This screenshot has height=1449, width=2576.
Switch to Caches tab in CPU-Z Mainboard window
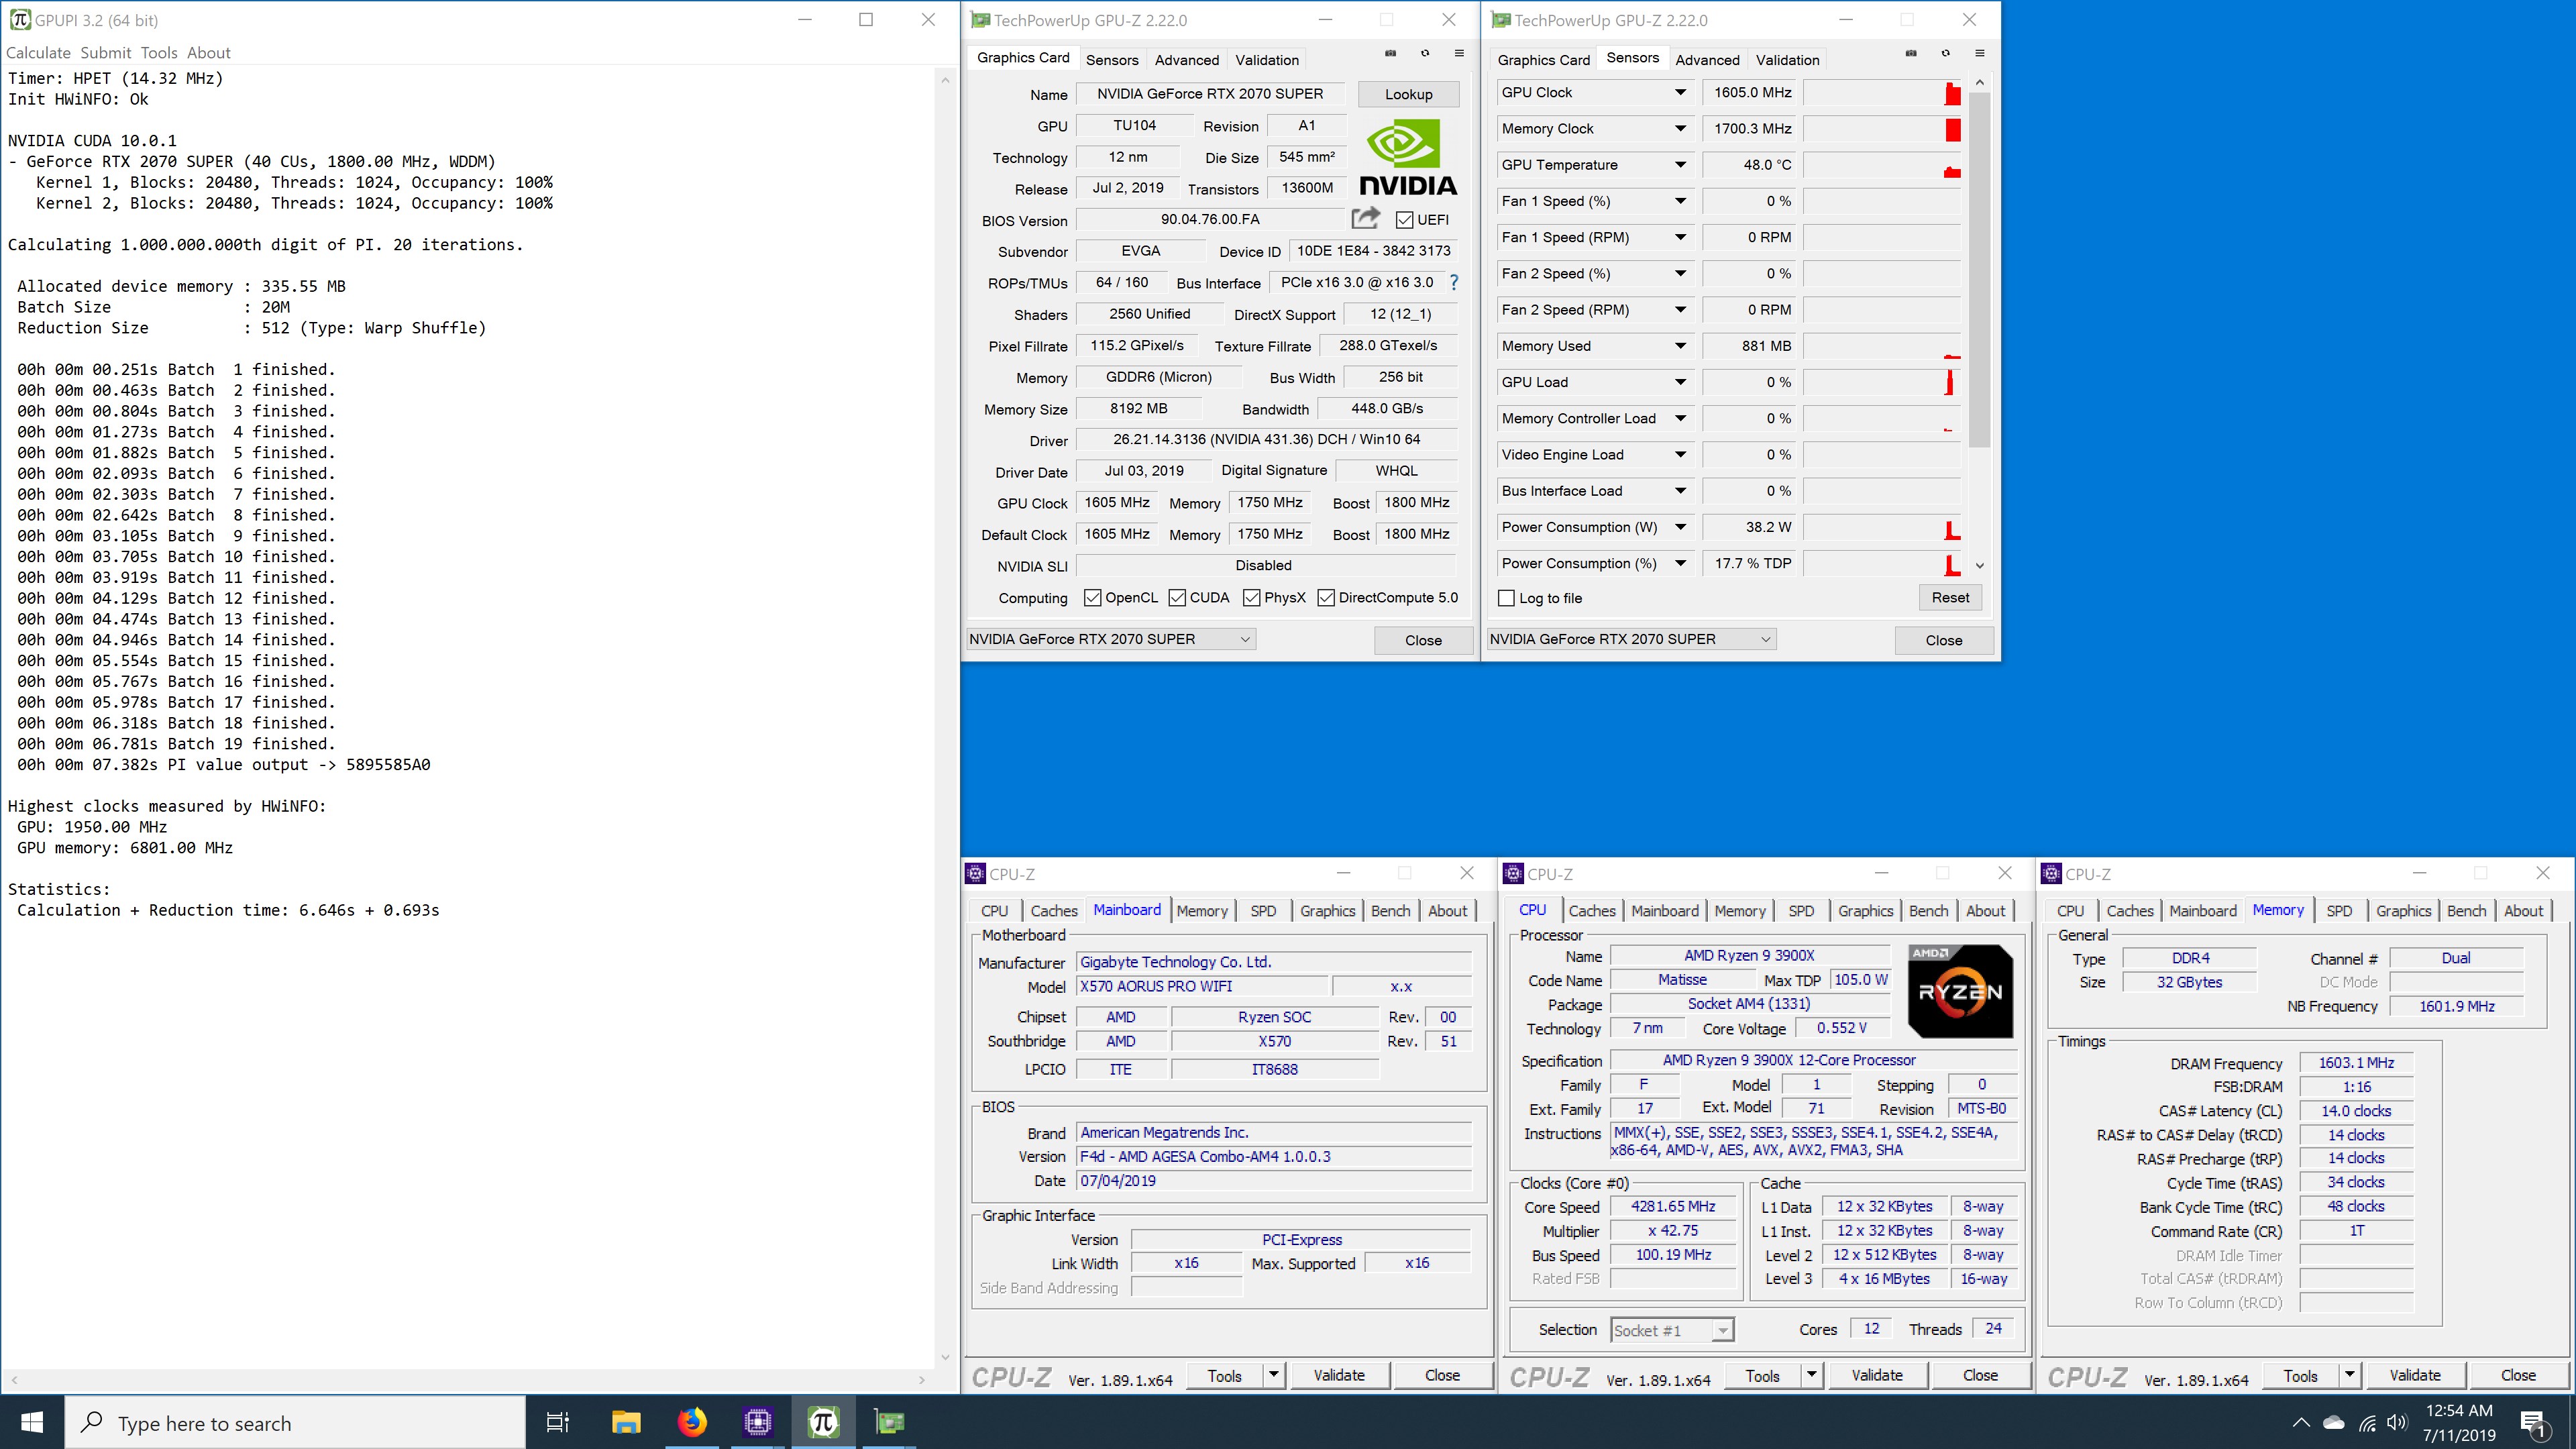coord(1054,911)
